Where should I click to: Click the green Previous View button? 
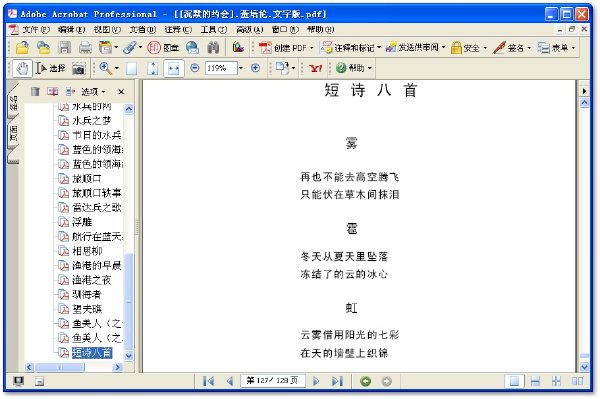tap(365, 381)
